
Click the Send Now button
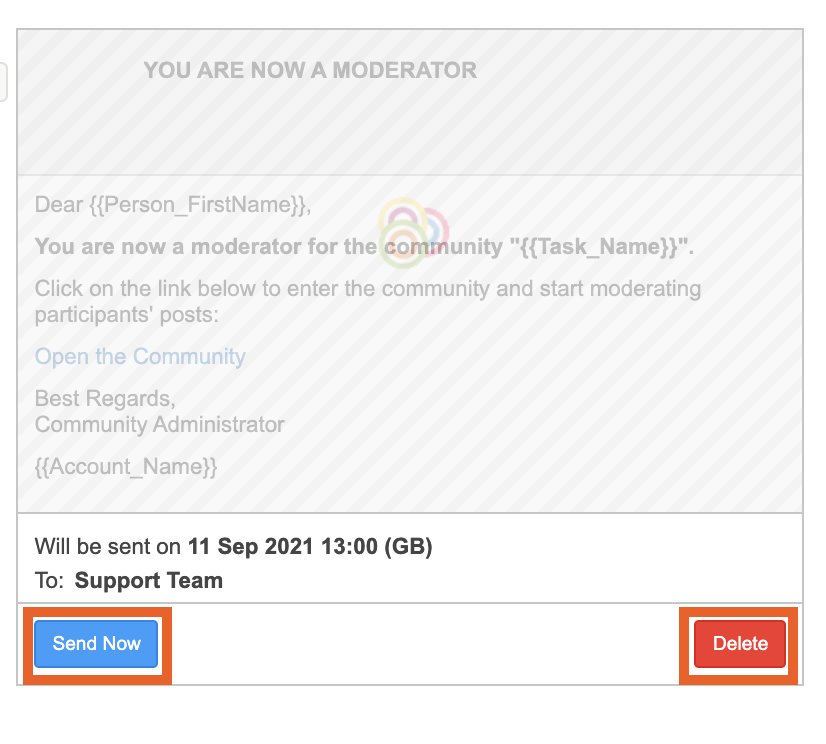tap(96, 644)
